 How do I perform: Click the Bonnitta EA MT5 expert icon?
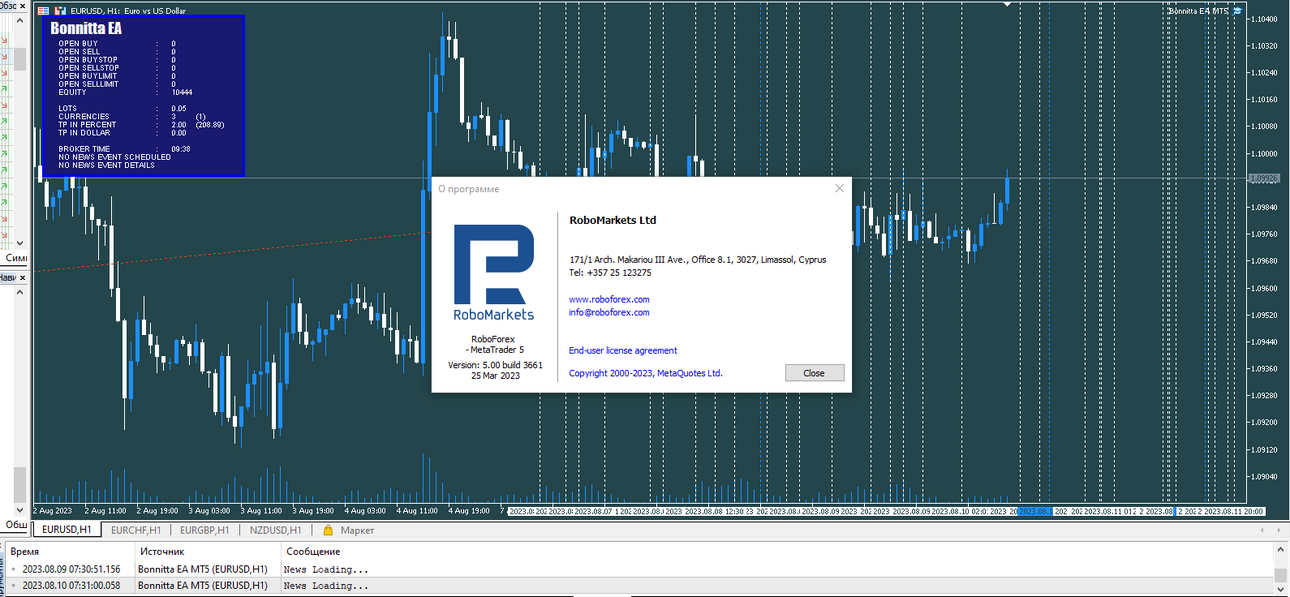(1237, 10)
